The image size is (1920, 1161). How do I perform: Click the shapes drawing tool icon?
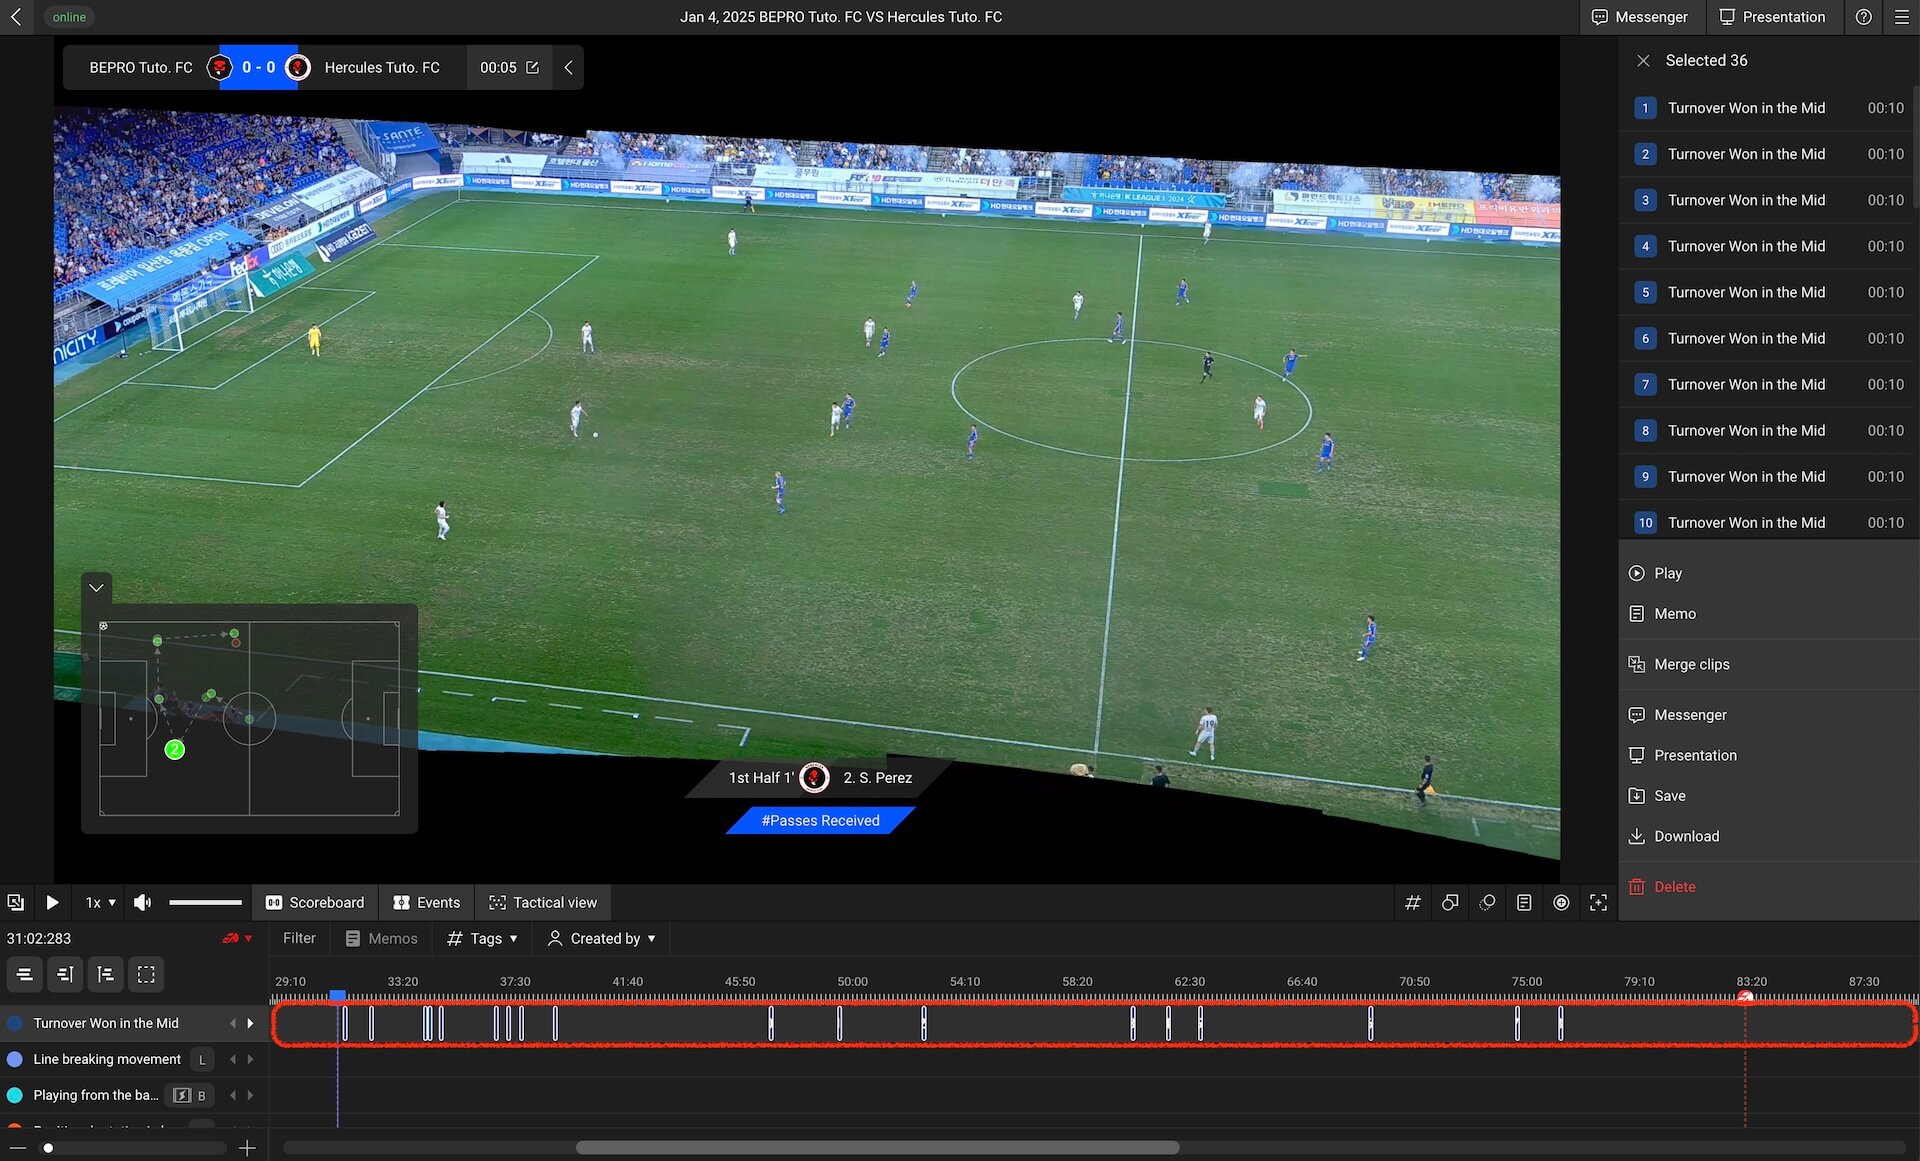(1450, 902)
